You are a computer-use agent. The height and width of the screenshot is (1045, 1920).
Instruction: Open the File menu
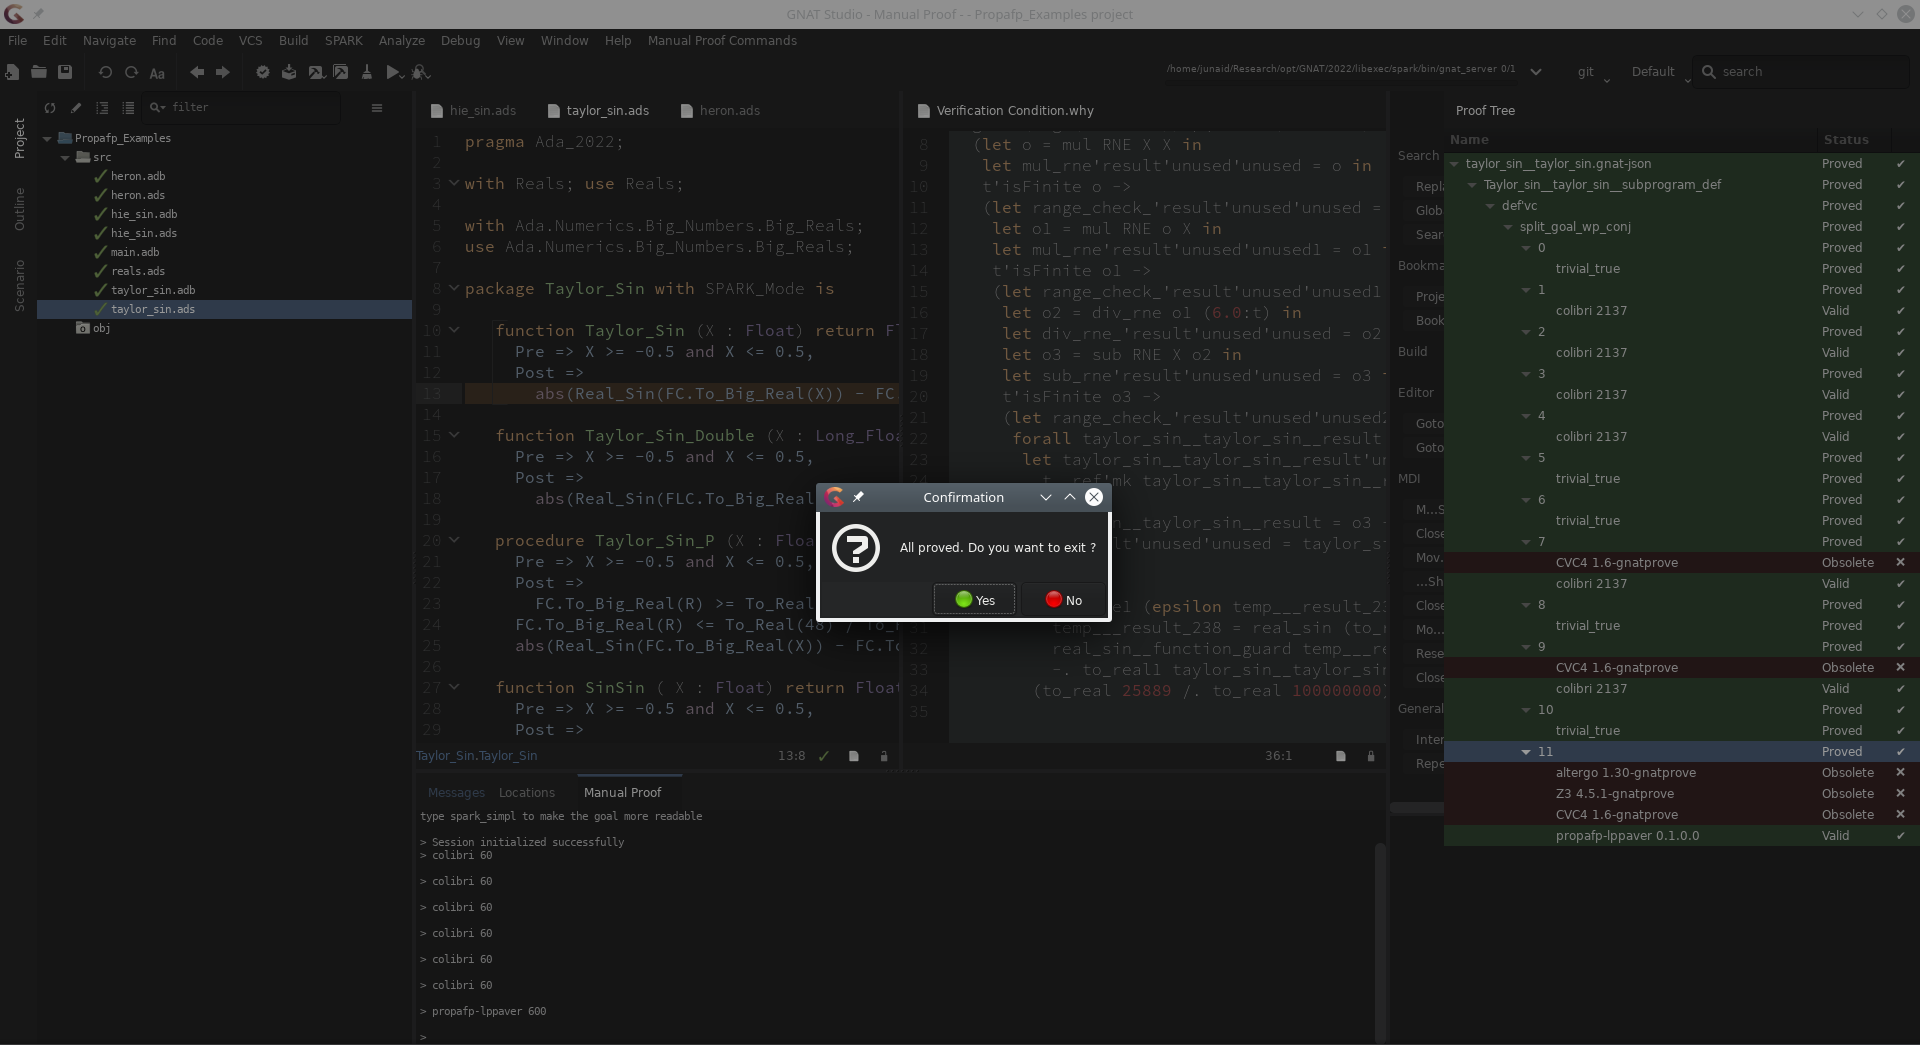17,41
